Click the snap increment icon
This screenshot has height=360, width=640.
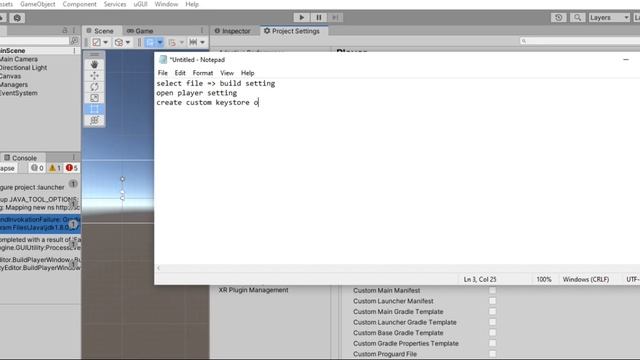[172, 42]
